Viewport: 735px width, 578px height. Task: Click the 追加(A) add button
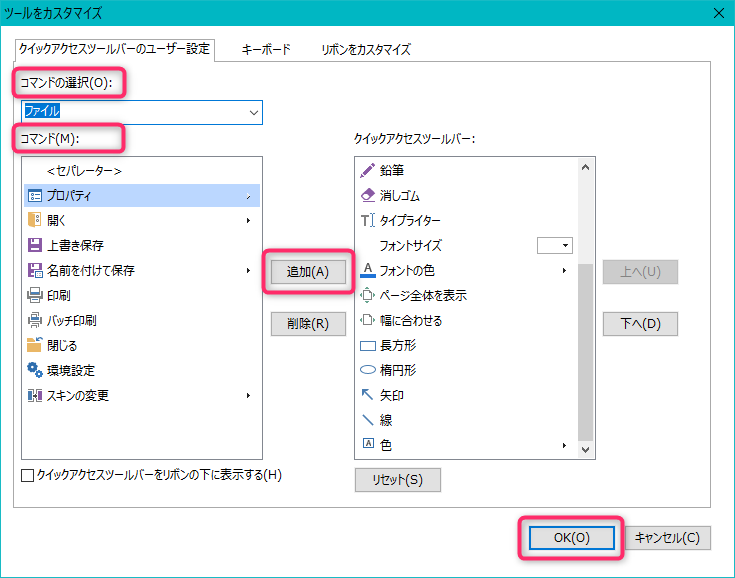point(308,272)
